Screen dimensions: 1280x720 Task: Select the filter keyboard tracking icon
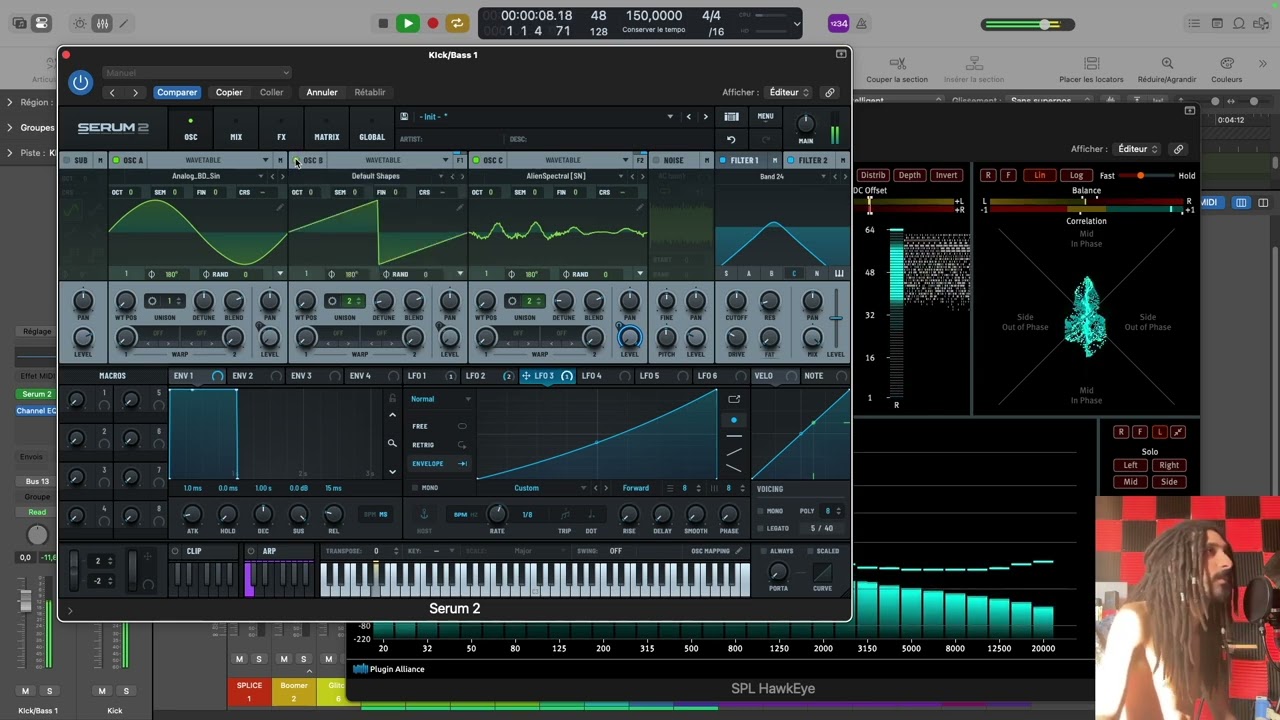pyautogui.click(x=839, y=273)
